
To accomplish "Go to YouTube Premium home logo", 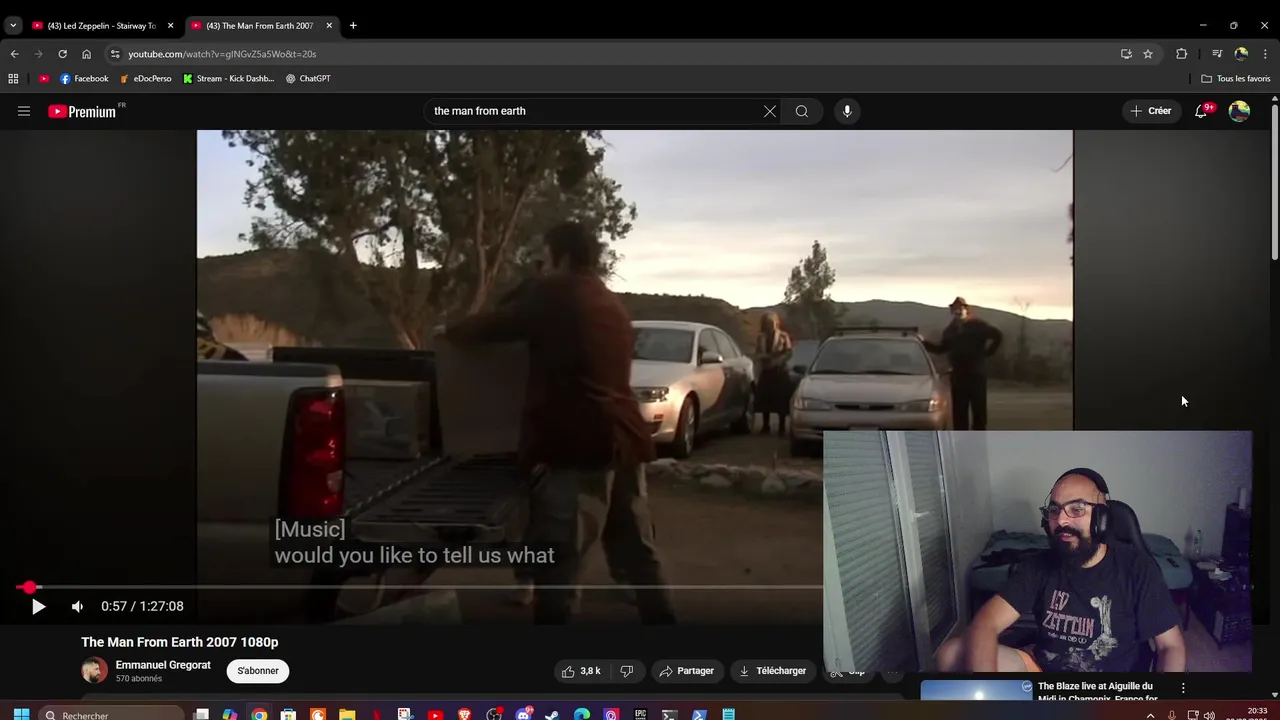I will (82, 111).
